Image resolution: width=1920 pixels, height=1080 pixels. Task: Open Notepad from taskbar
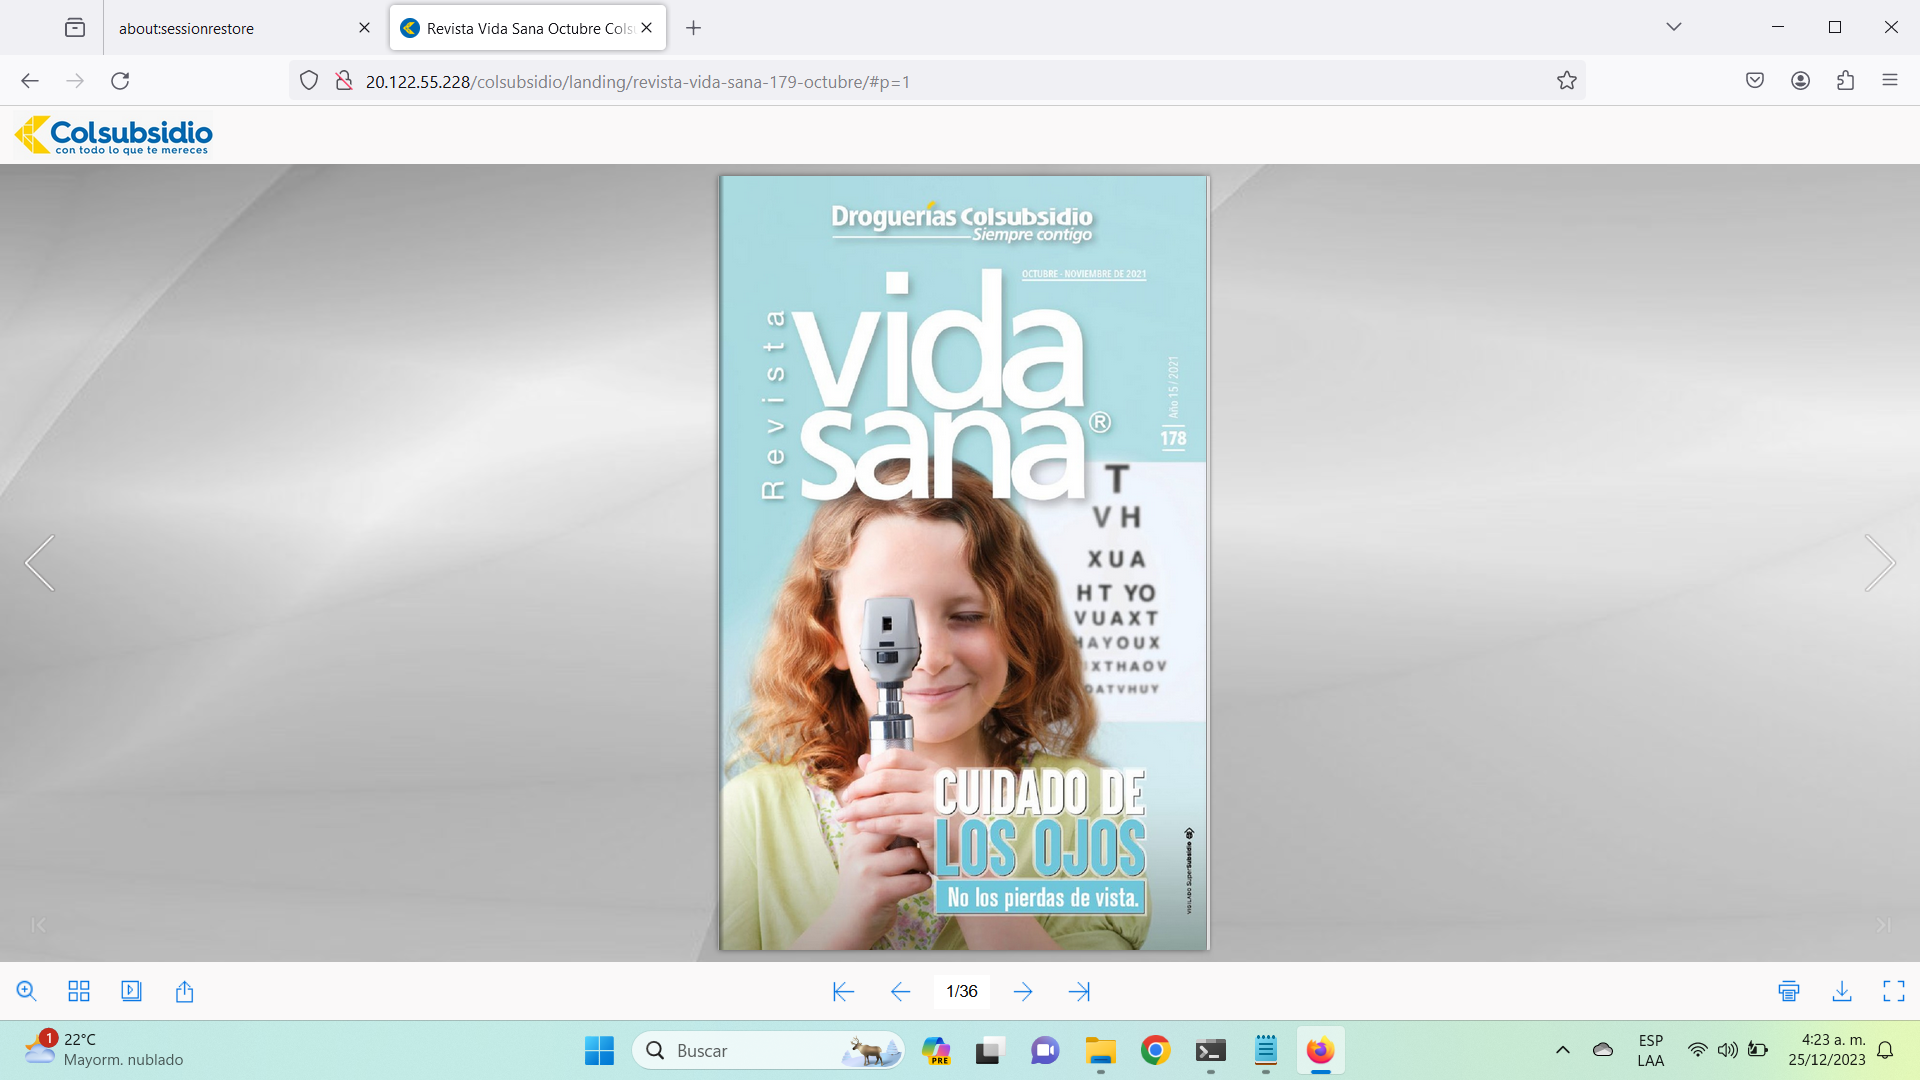coord(1266,1051)
